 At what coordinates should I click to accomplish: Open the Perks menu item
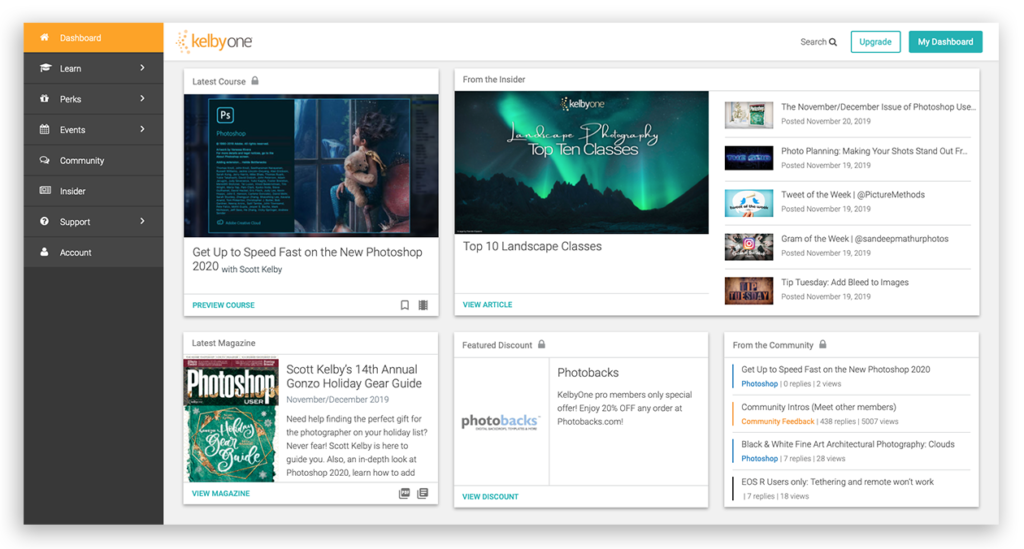[93, 99]
